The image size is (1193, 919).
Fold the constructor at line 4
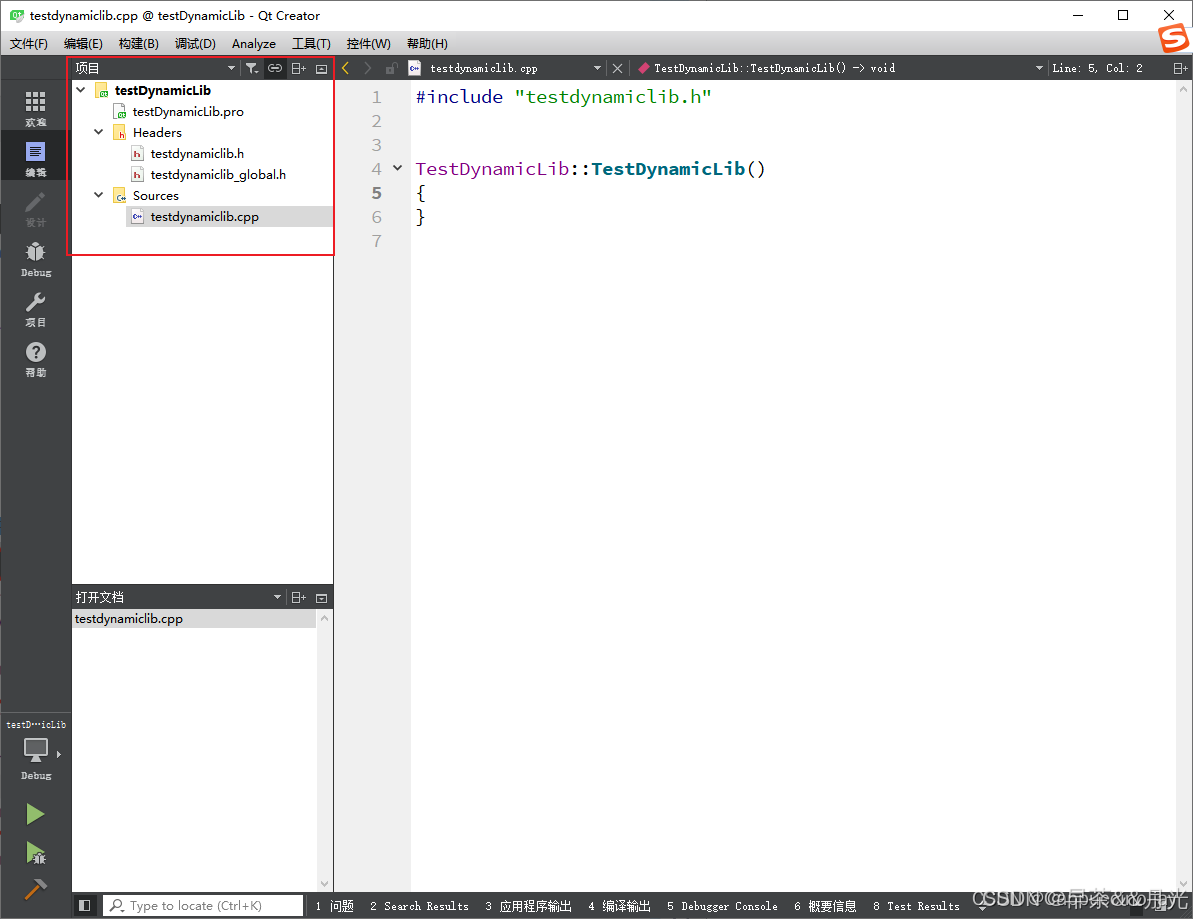click(x=397, y=168)
